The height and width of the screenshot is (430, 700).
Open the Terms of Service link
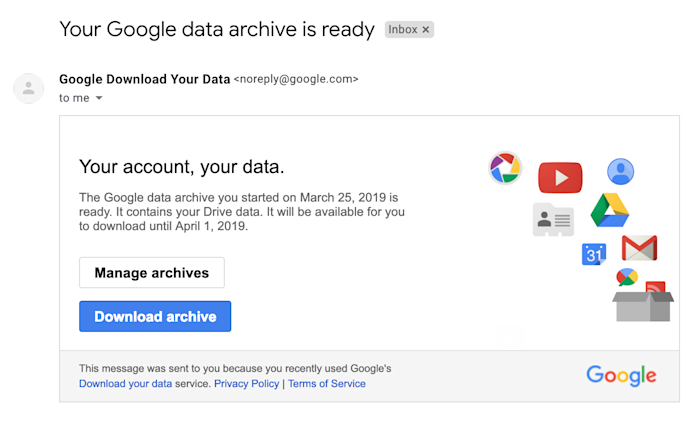pyautogui.click(x=327, y=384)
